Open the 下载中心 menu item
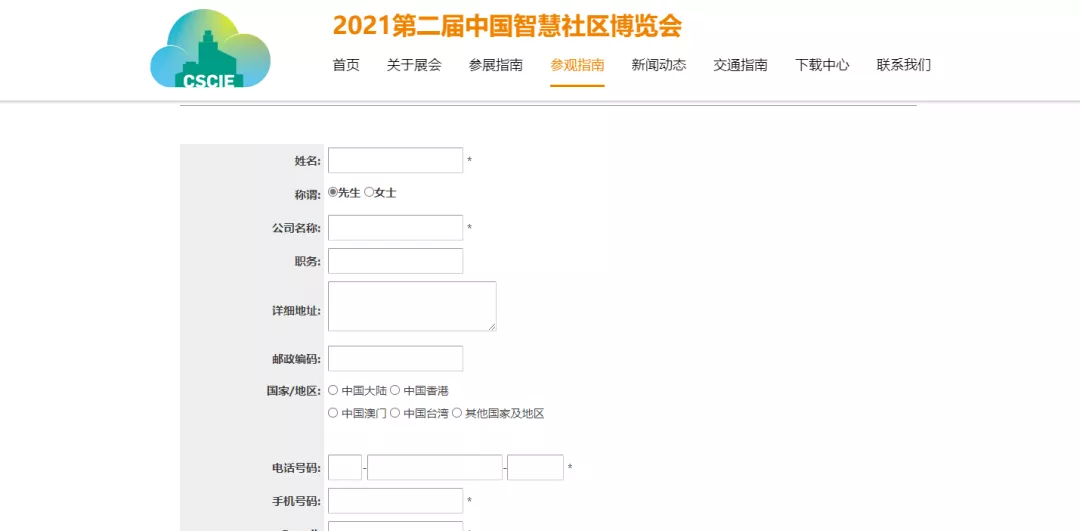 pos(822,65)
